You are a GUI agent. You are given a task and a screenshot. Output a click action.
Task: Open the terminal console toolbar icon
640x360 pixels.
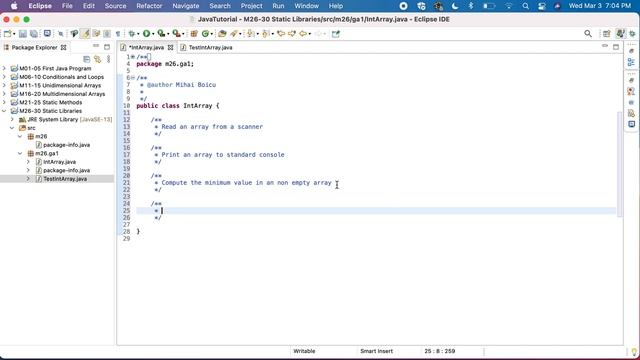[x=47, y=34]
